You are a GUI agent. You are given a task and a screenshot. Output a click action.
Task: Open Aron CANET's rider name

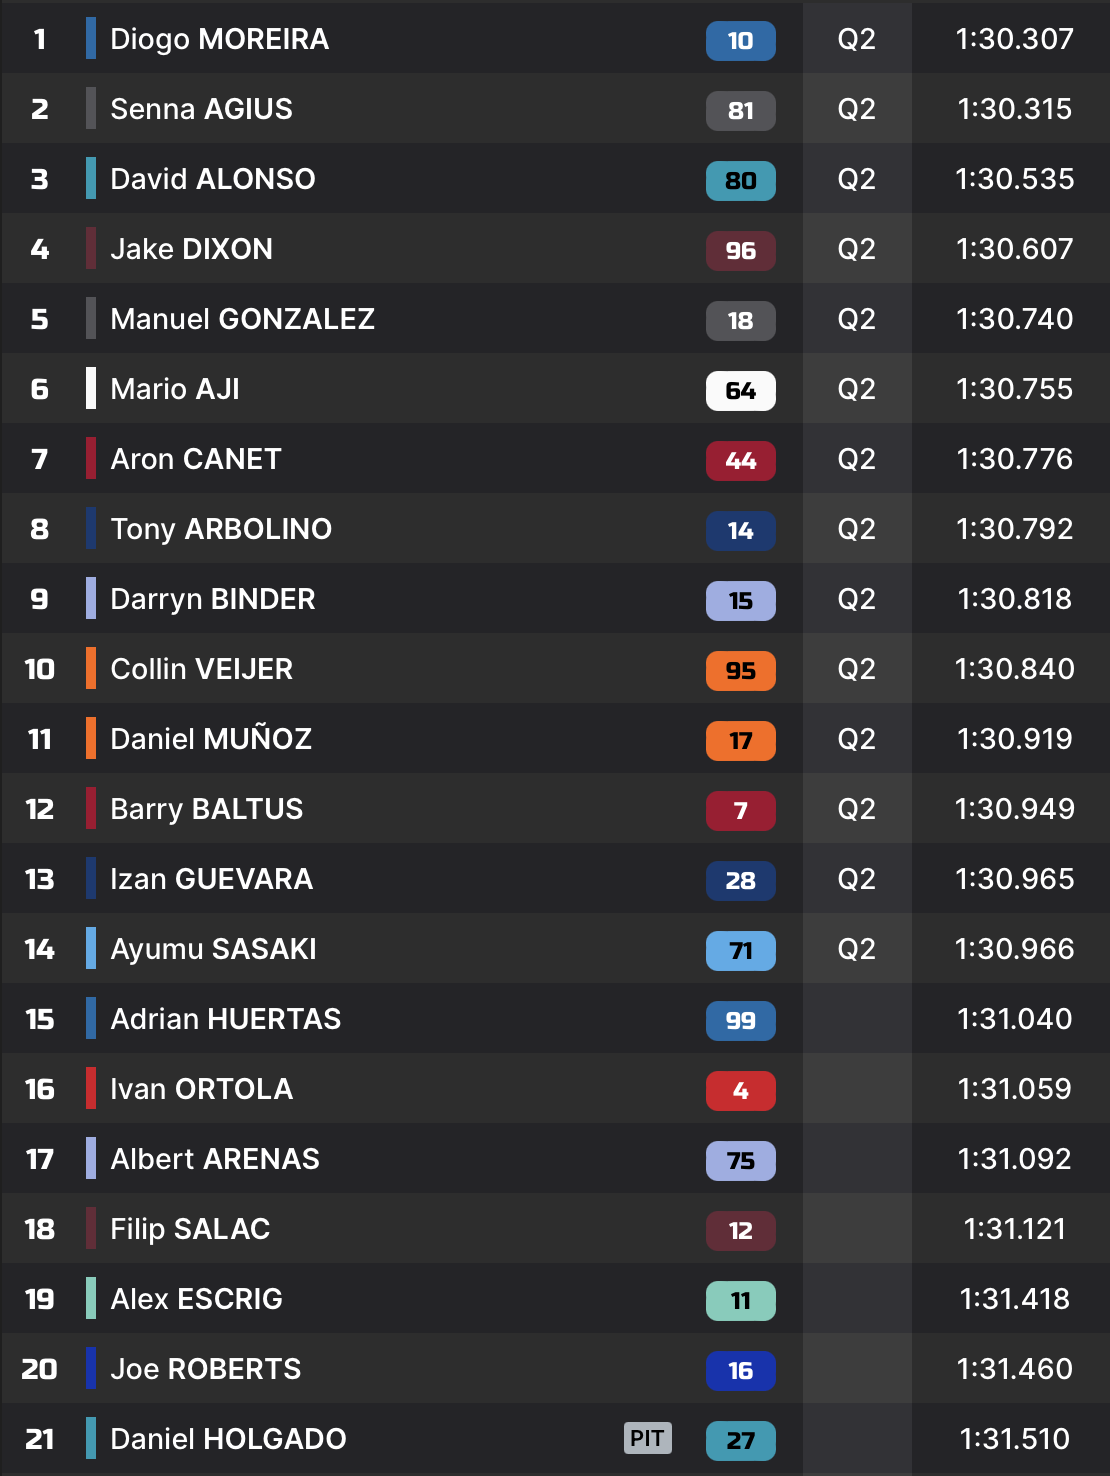point(196,459)
